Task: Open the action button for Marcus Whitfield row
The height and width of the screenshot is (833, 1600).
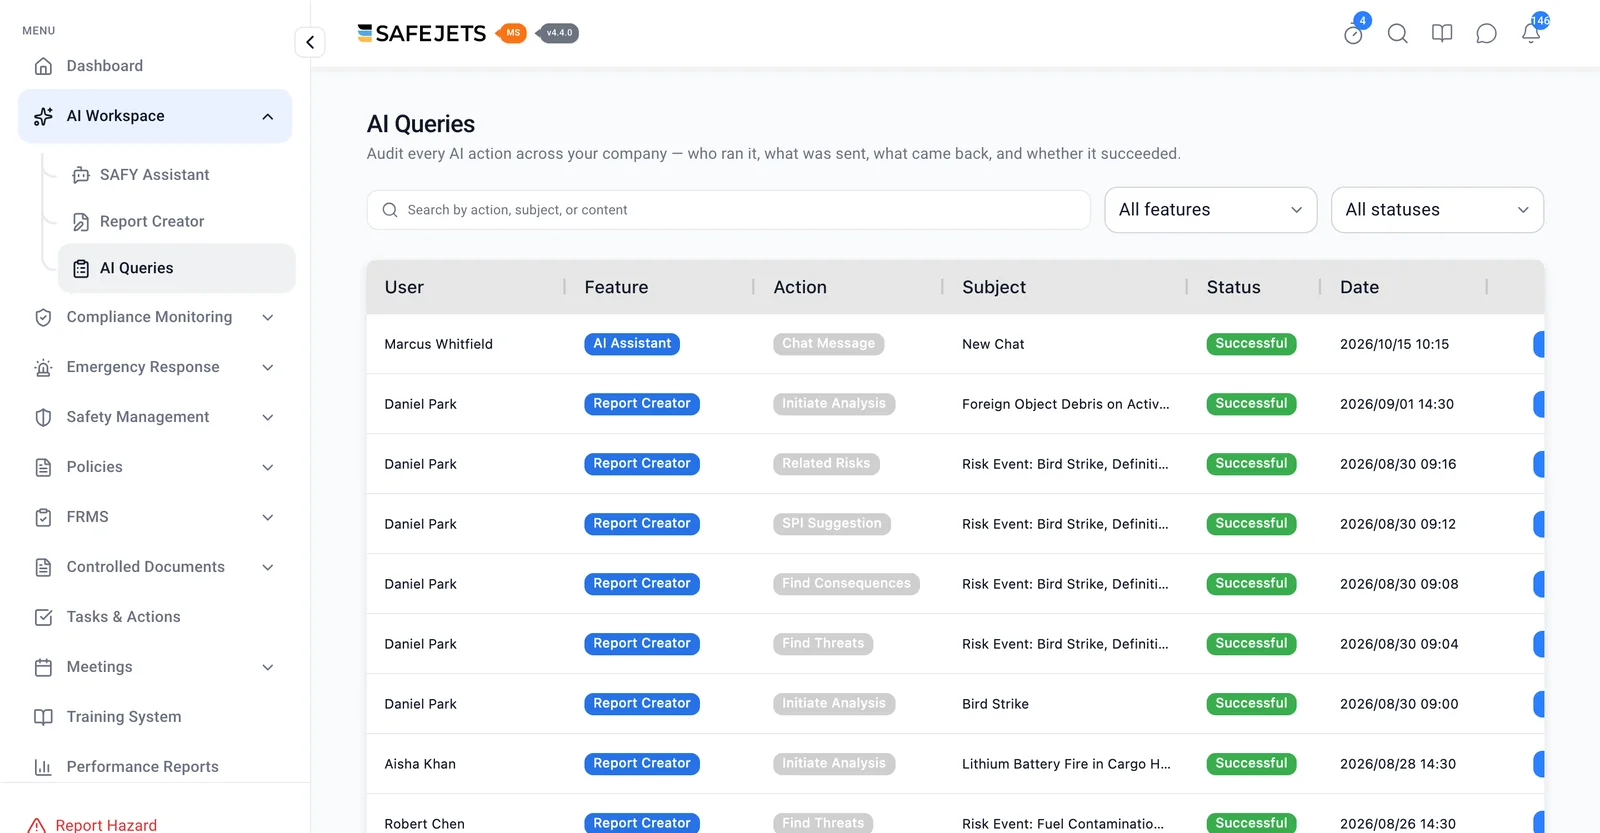Action: (x=1538, y=344)
